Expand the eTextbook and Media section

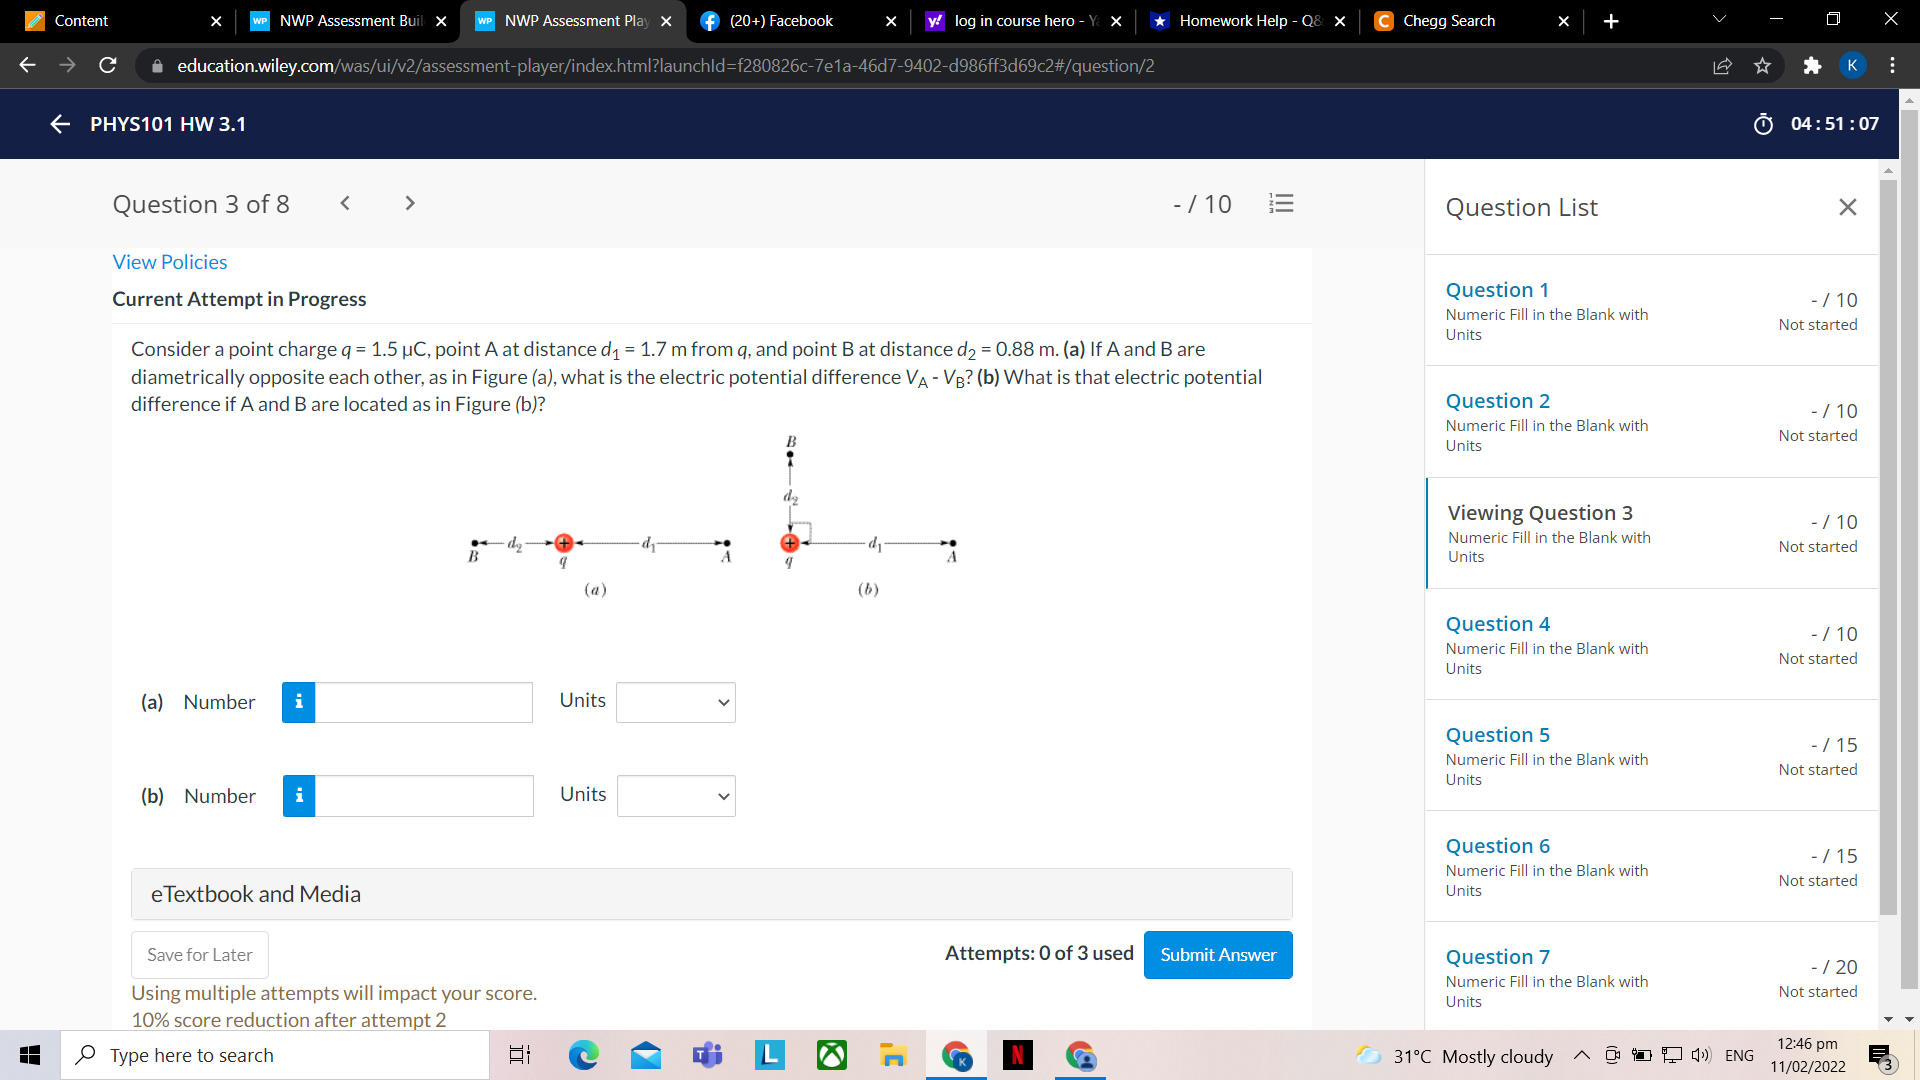tap(256, 893)
